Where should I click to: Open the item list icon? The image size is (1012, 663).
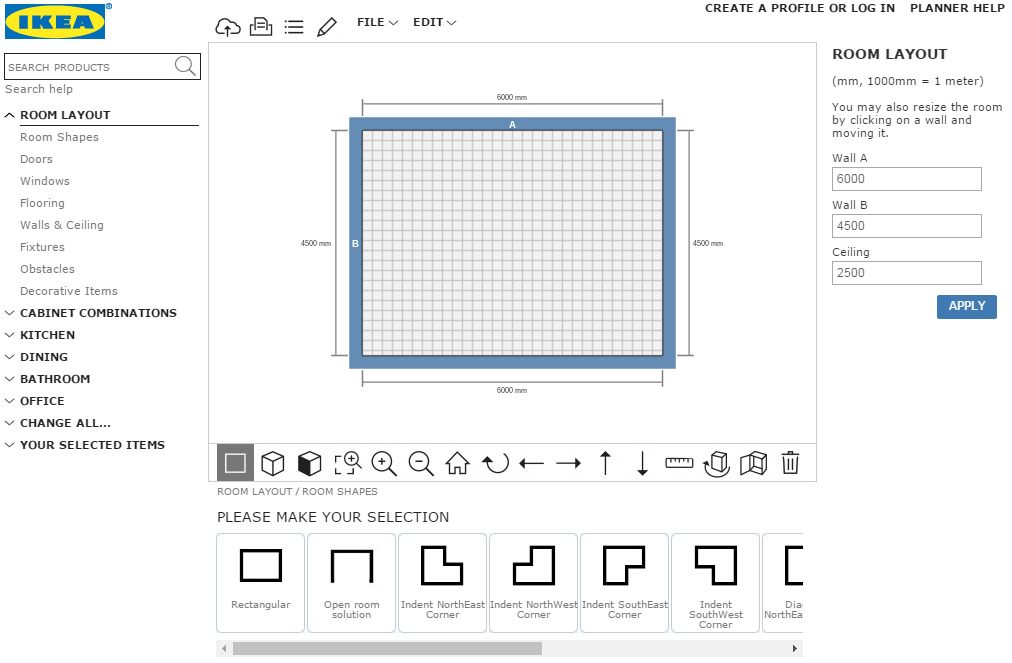coord(294,27)
